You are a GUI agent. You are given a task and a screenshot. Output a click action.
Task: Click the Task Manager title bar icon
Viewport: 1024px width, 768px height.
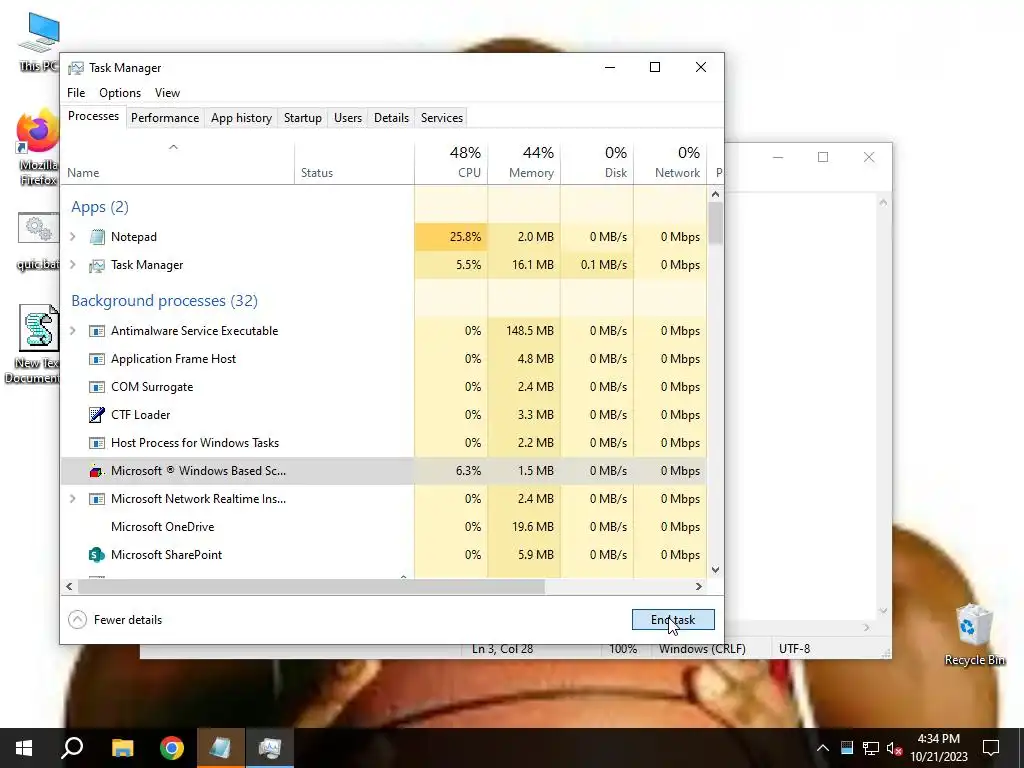[76, 68]
